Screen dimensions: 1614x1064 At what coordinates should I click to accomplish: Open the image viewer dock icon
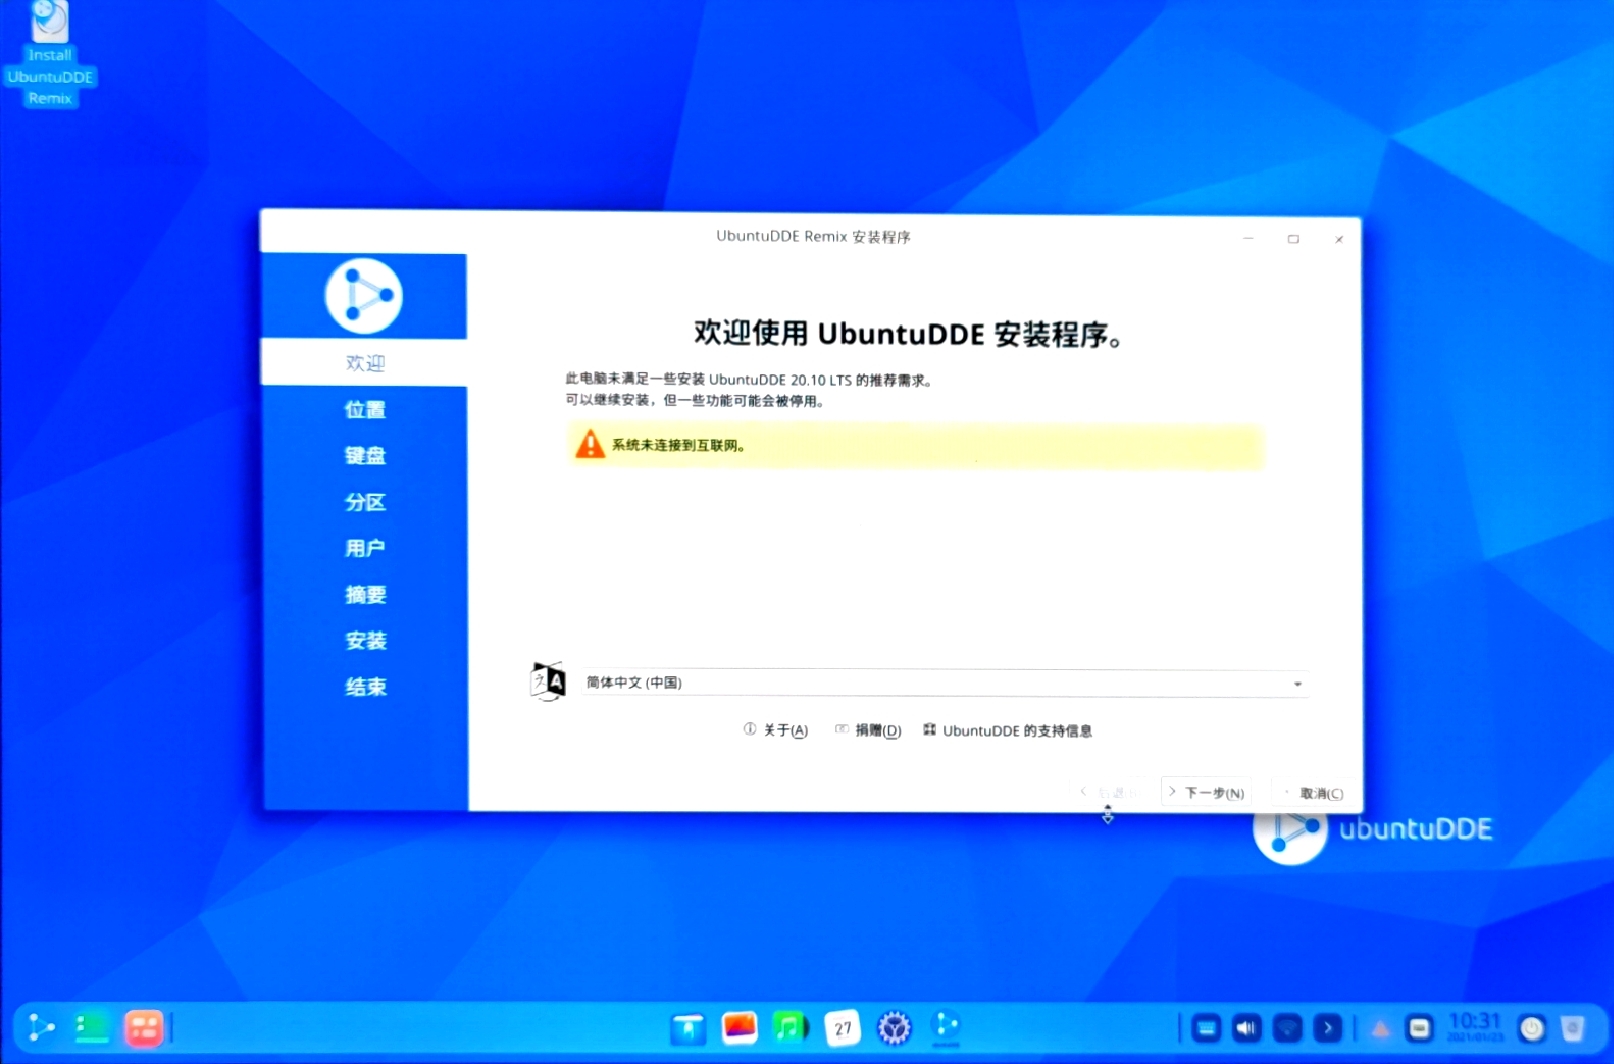pos(739,1027)
